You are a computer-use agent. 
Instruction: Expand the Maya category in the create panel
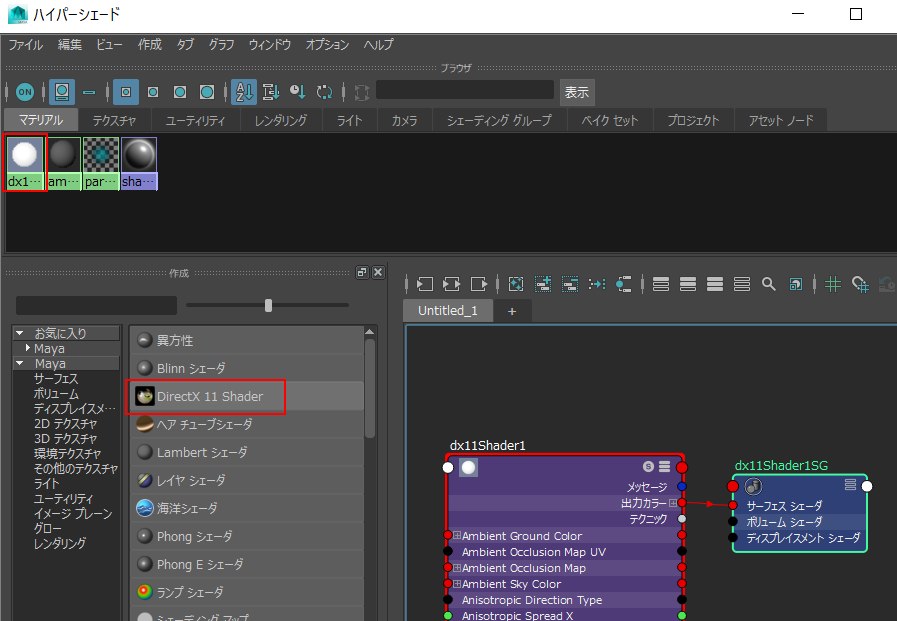click(29, 348)
